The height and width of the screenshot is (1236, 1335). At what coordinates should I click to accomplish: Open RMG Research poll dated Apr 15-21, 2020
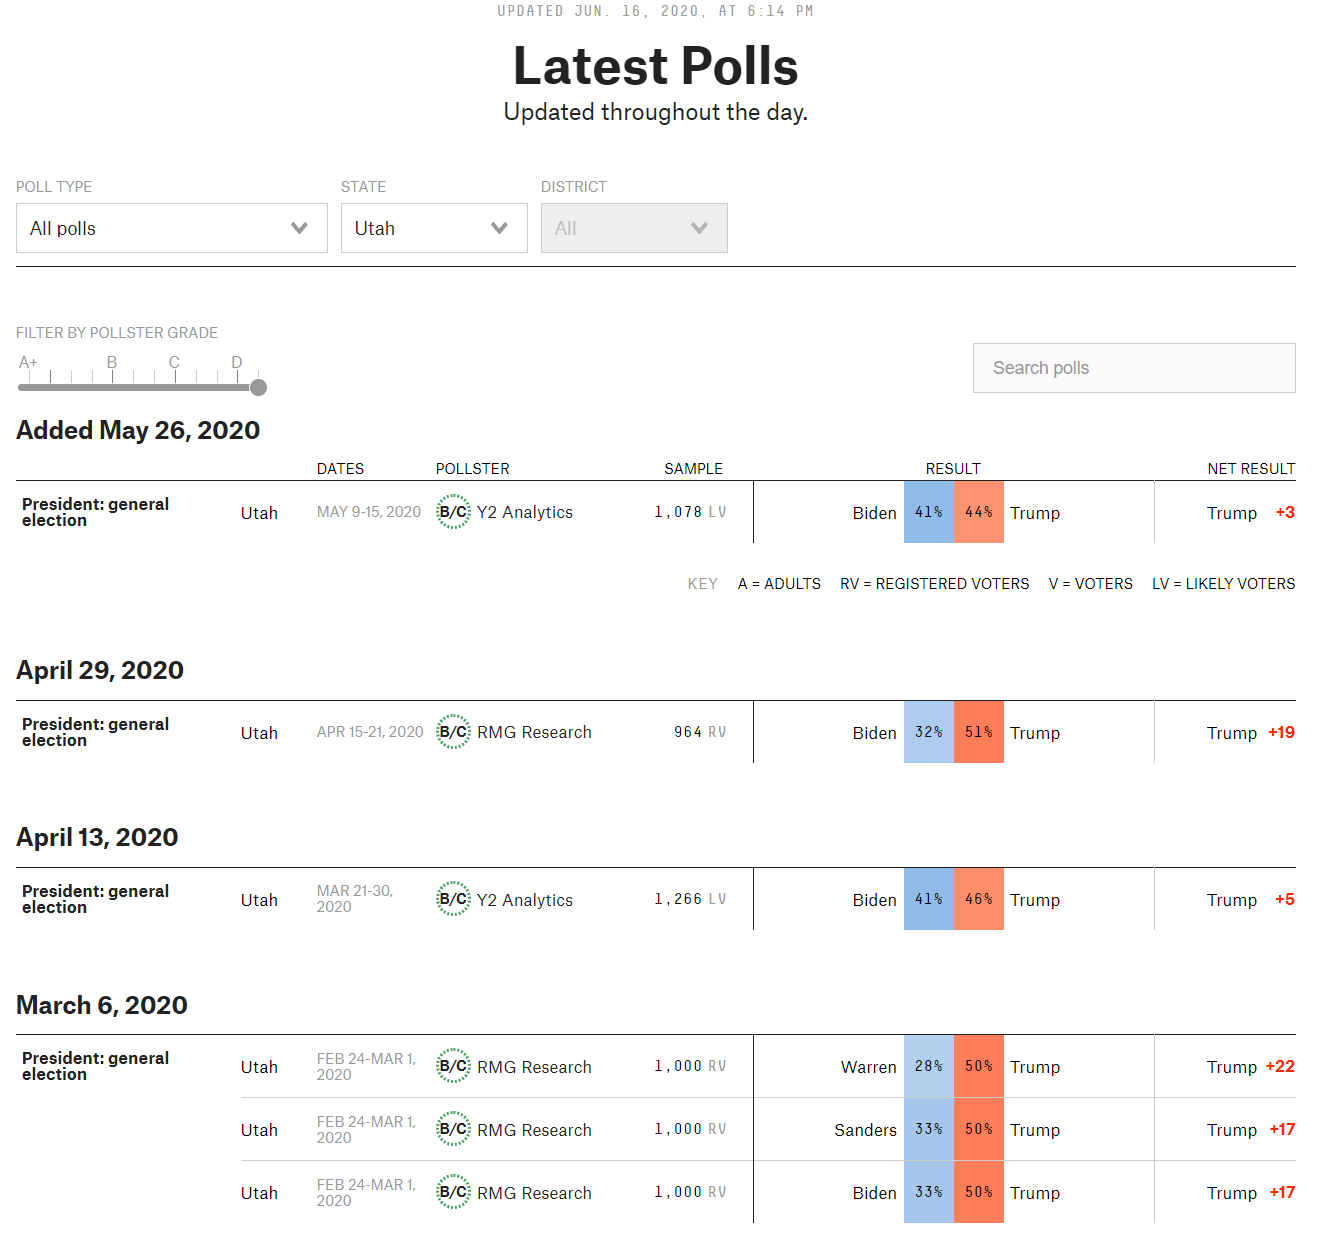534,732
